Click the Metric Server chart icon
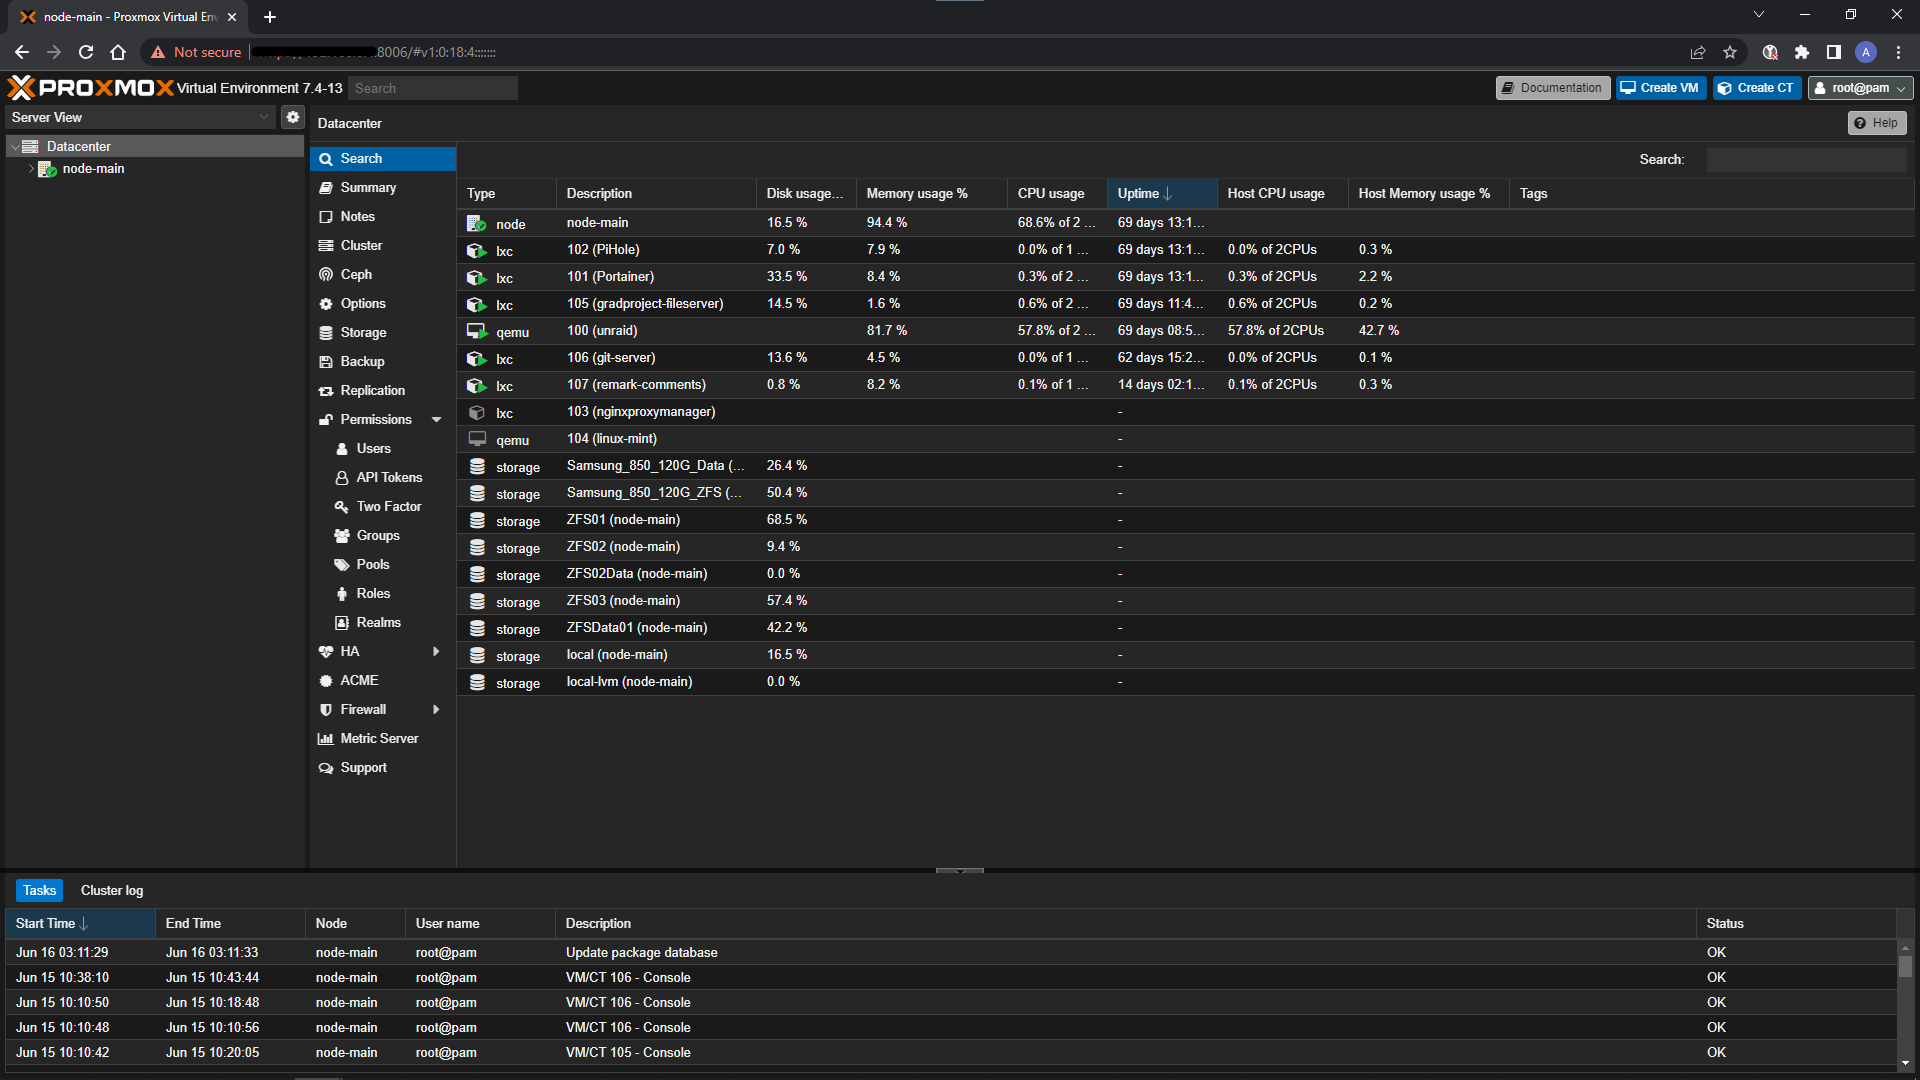This screenshot has height=1080, width=1920. [326, 739]
